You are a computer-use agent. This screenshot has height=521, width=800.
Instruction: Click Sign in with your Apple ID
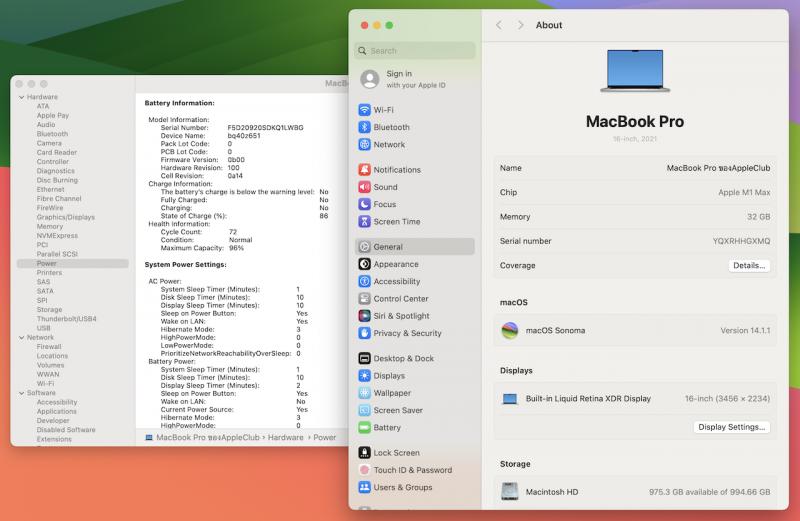pos(415,79)
